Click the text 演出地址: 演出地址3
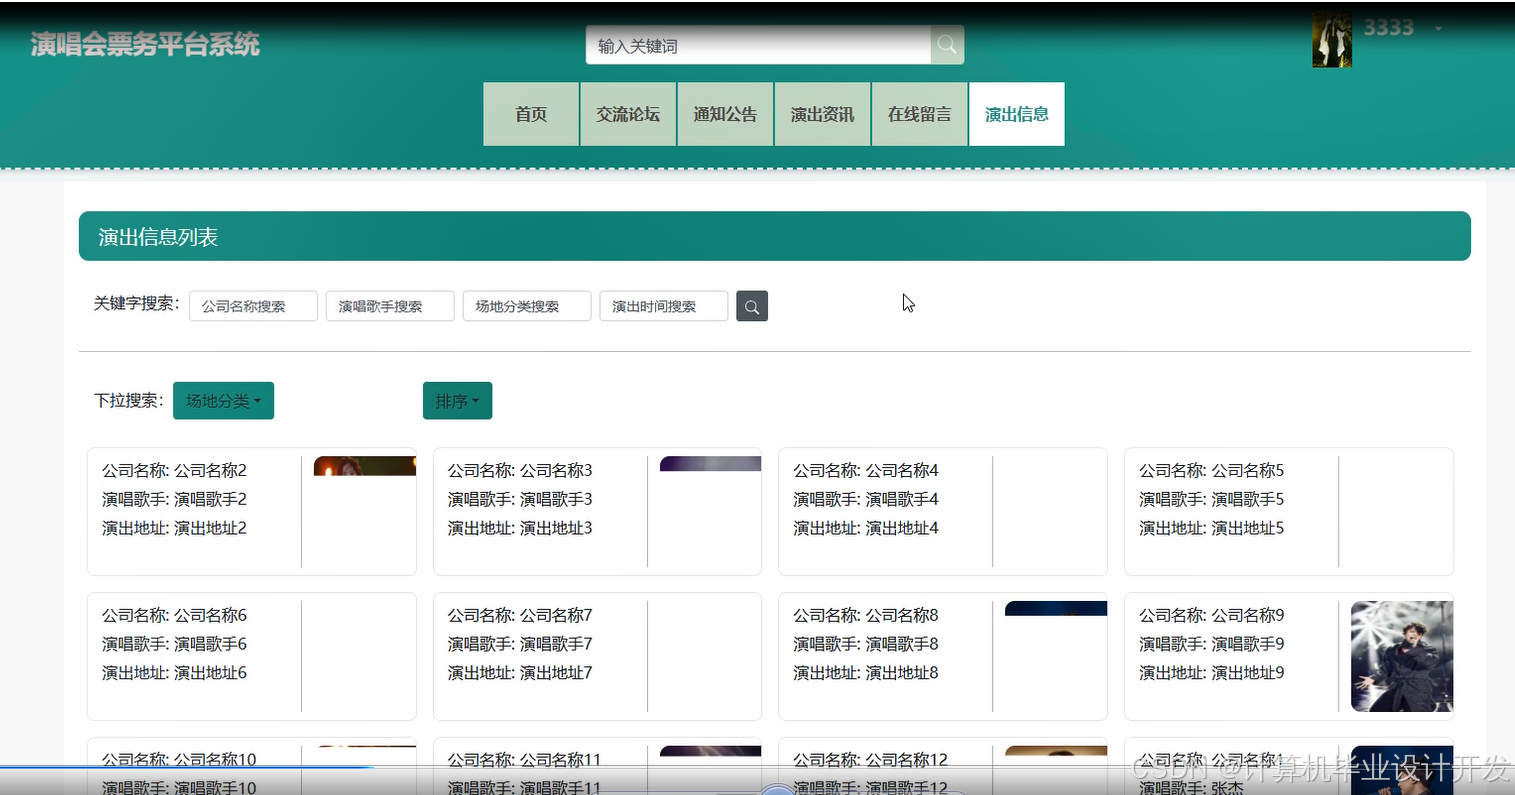 tap(520, 528)
